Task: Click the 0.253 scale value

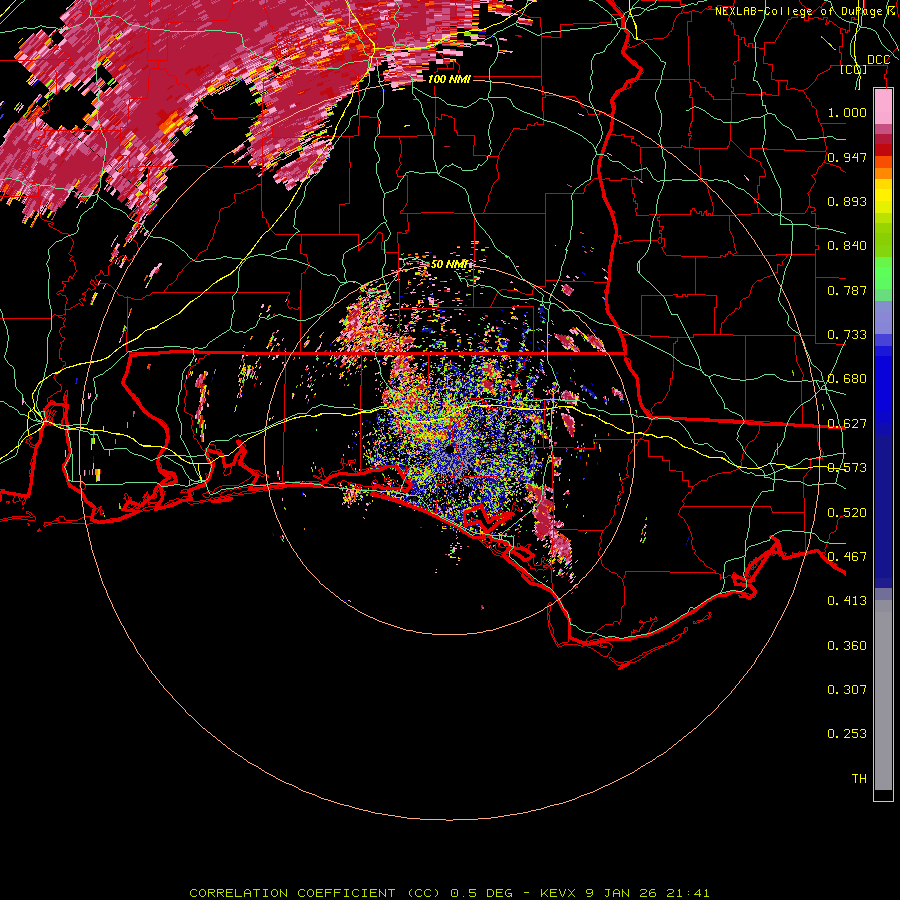Action: [x=847, y=734]
